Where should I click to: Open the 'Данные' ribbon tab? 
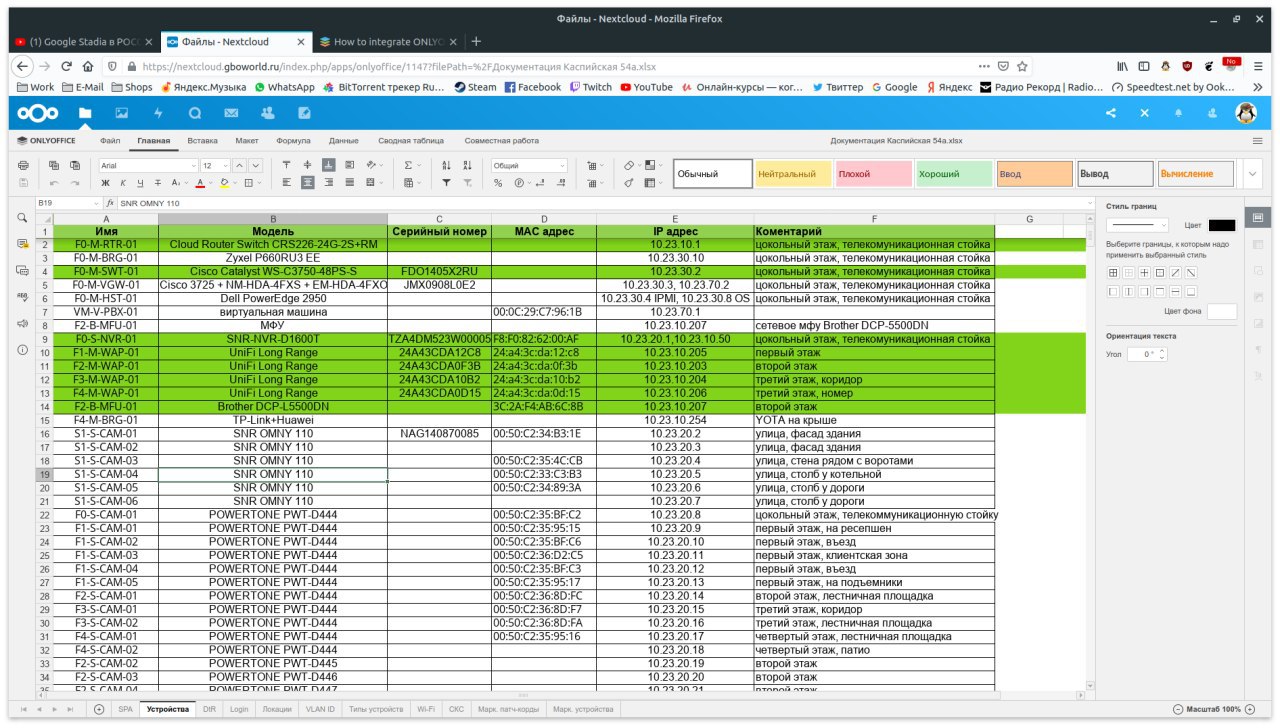[344, 141]
